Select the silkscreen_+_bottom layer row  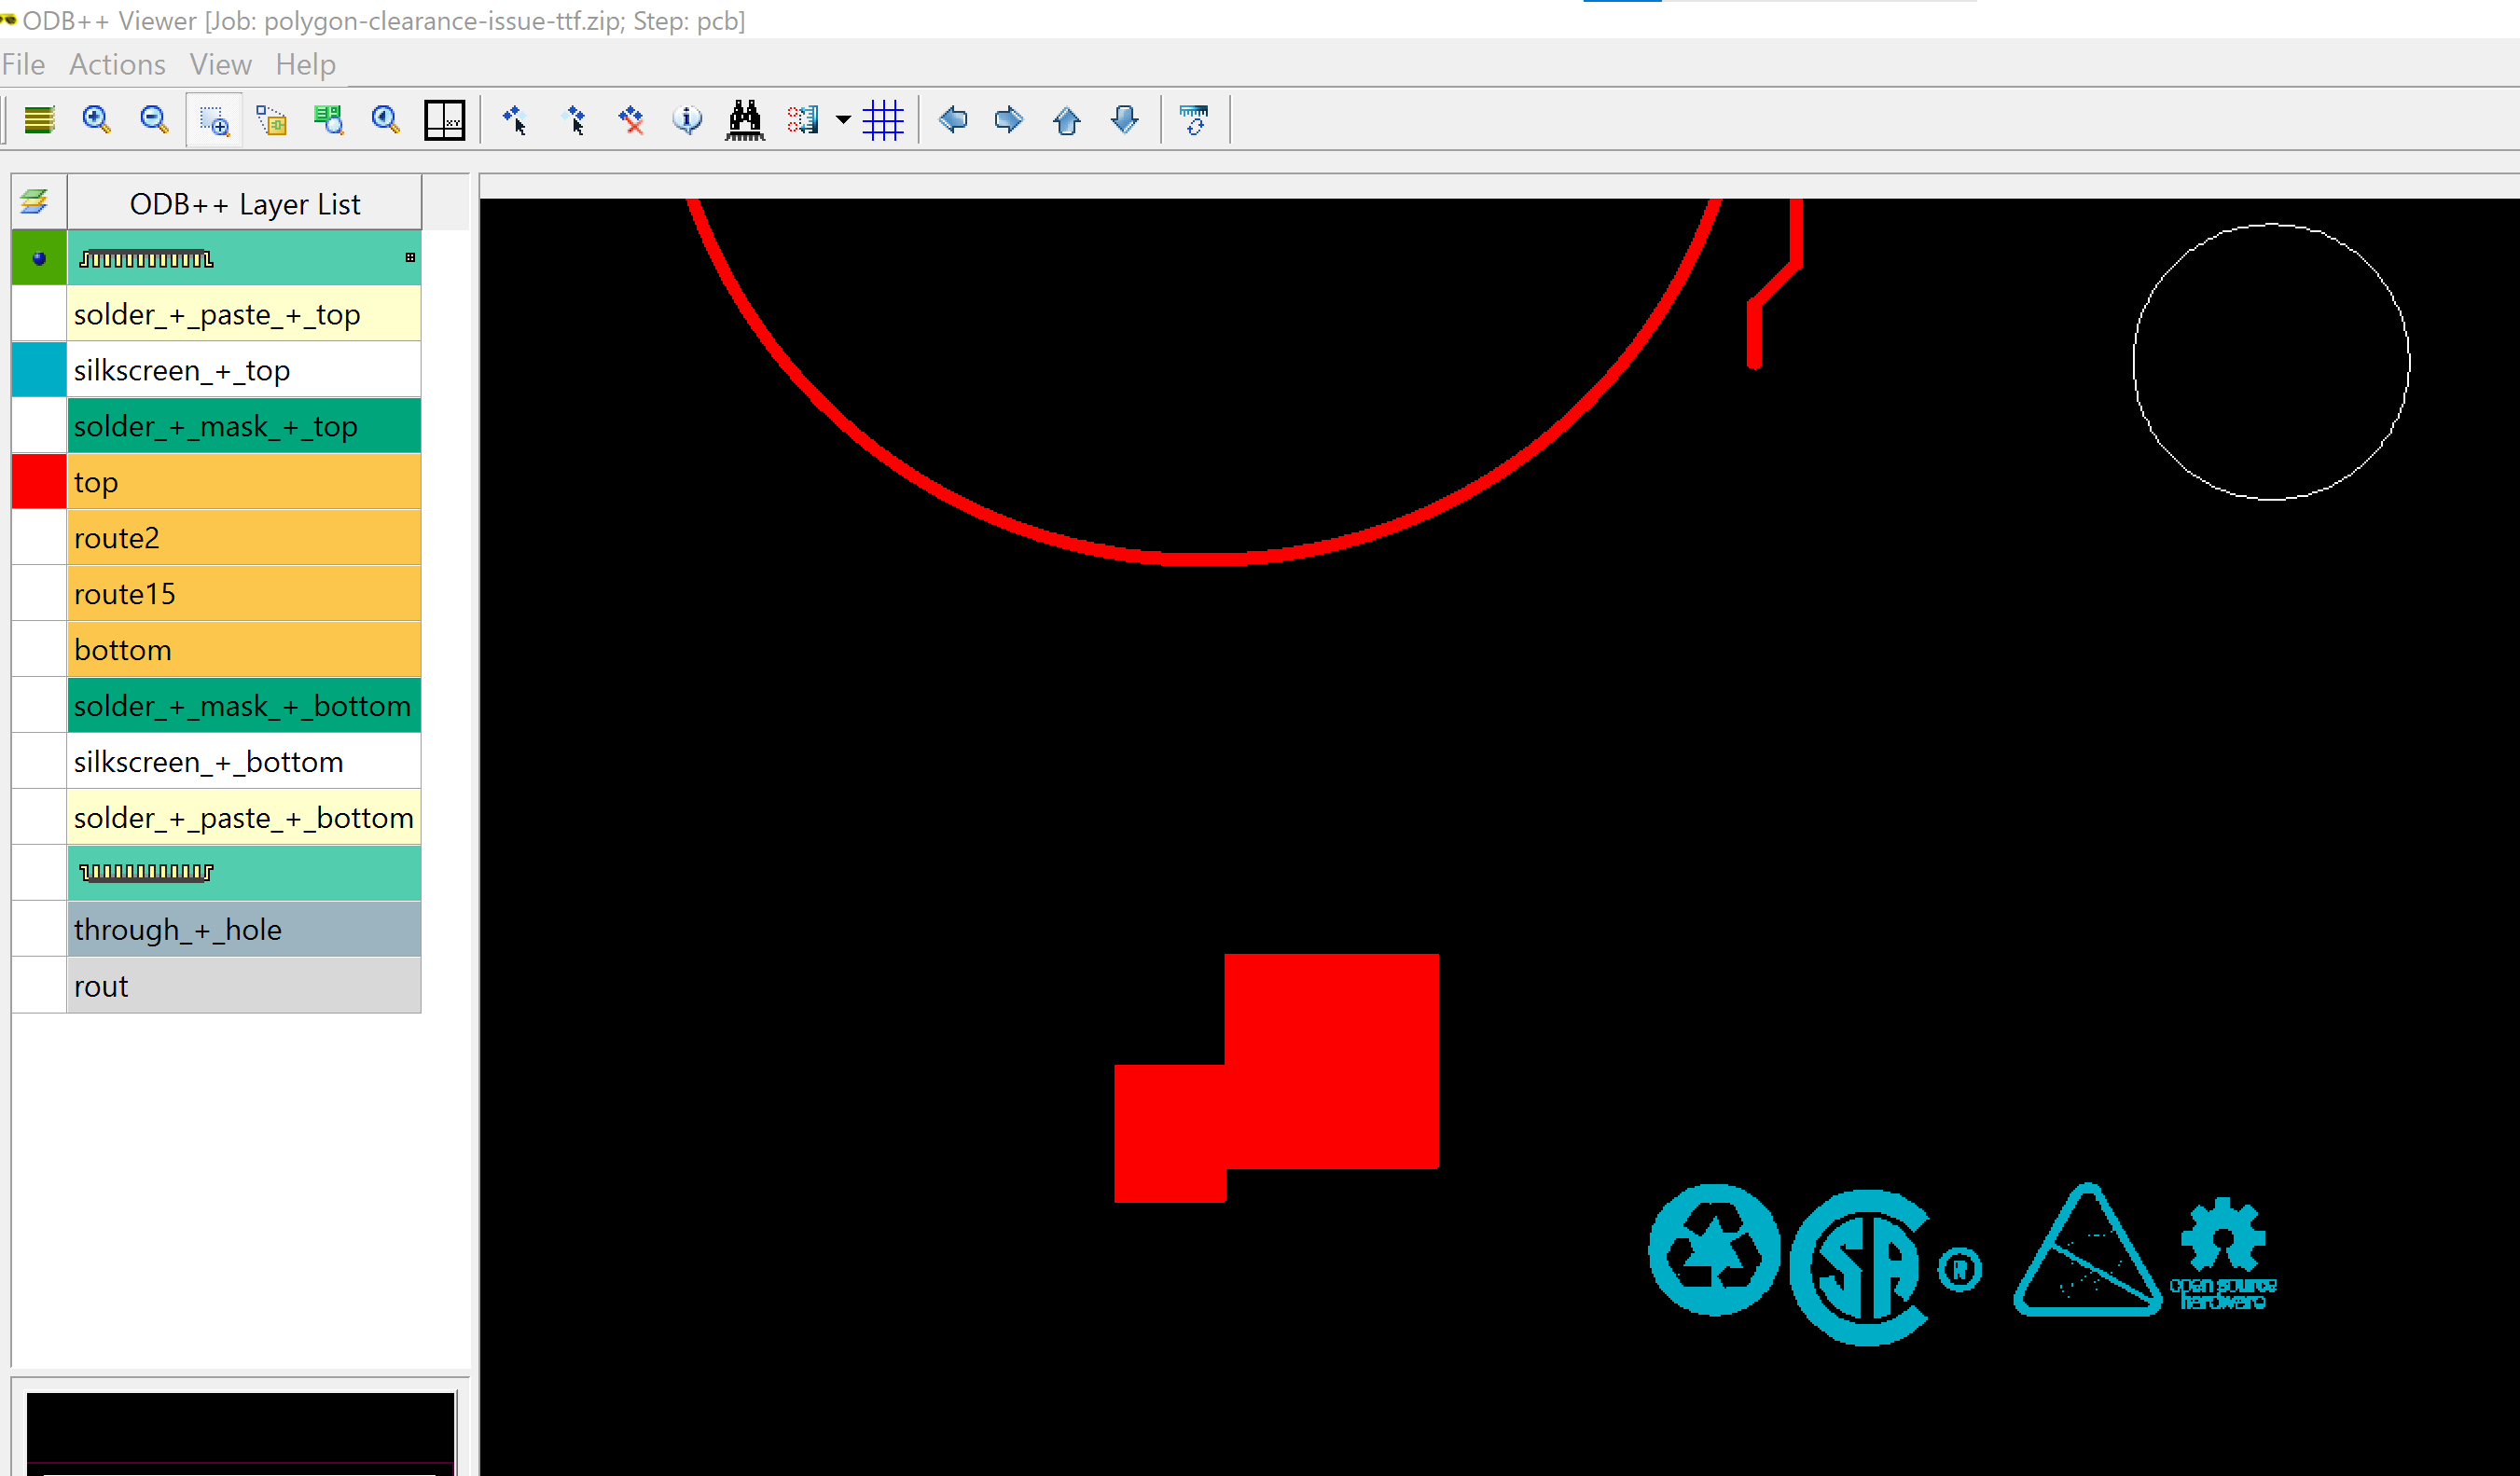pyautogui.click(x=244, y=762)
